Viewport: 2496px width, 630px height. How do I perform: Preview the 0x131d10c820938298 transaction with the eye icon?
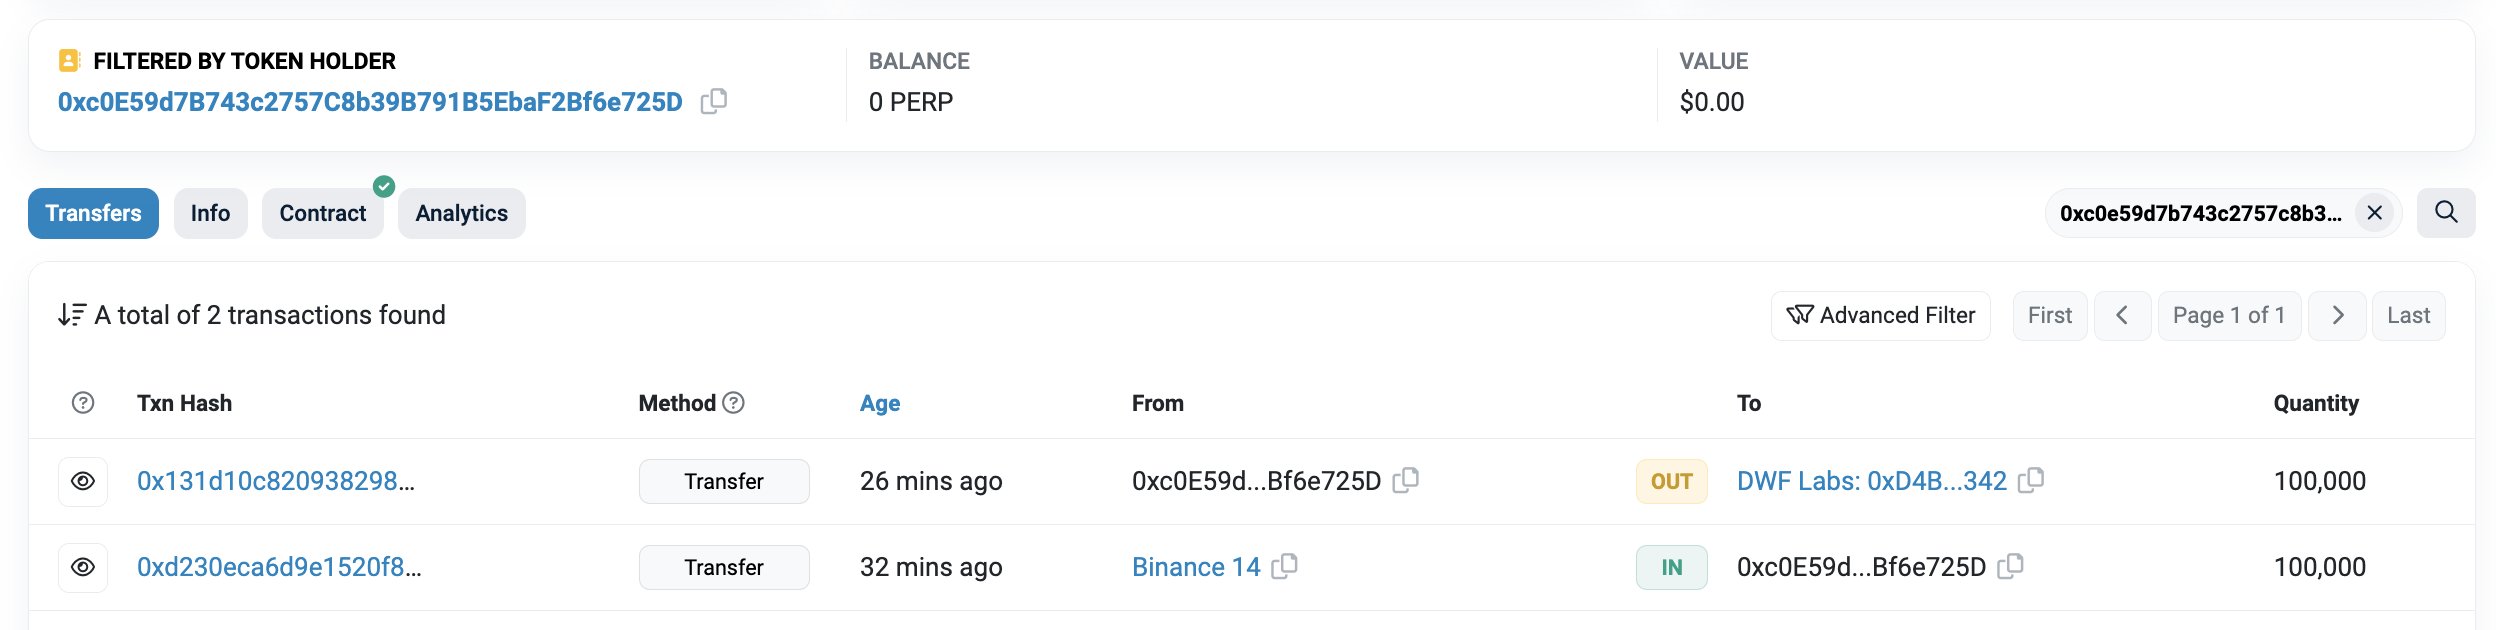click(83, 481)
